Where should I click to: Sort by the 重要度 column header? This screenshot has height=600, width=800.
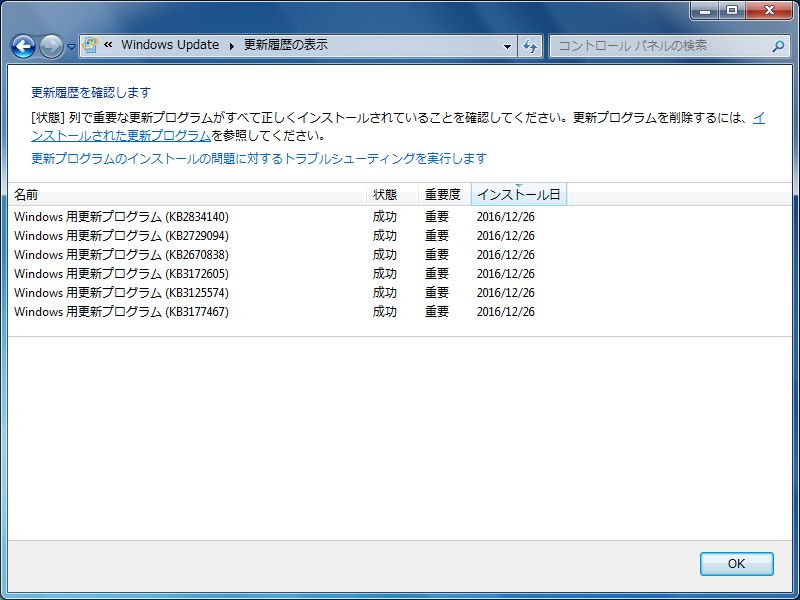click(445, 194)
